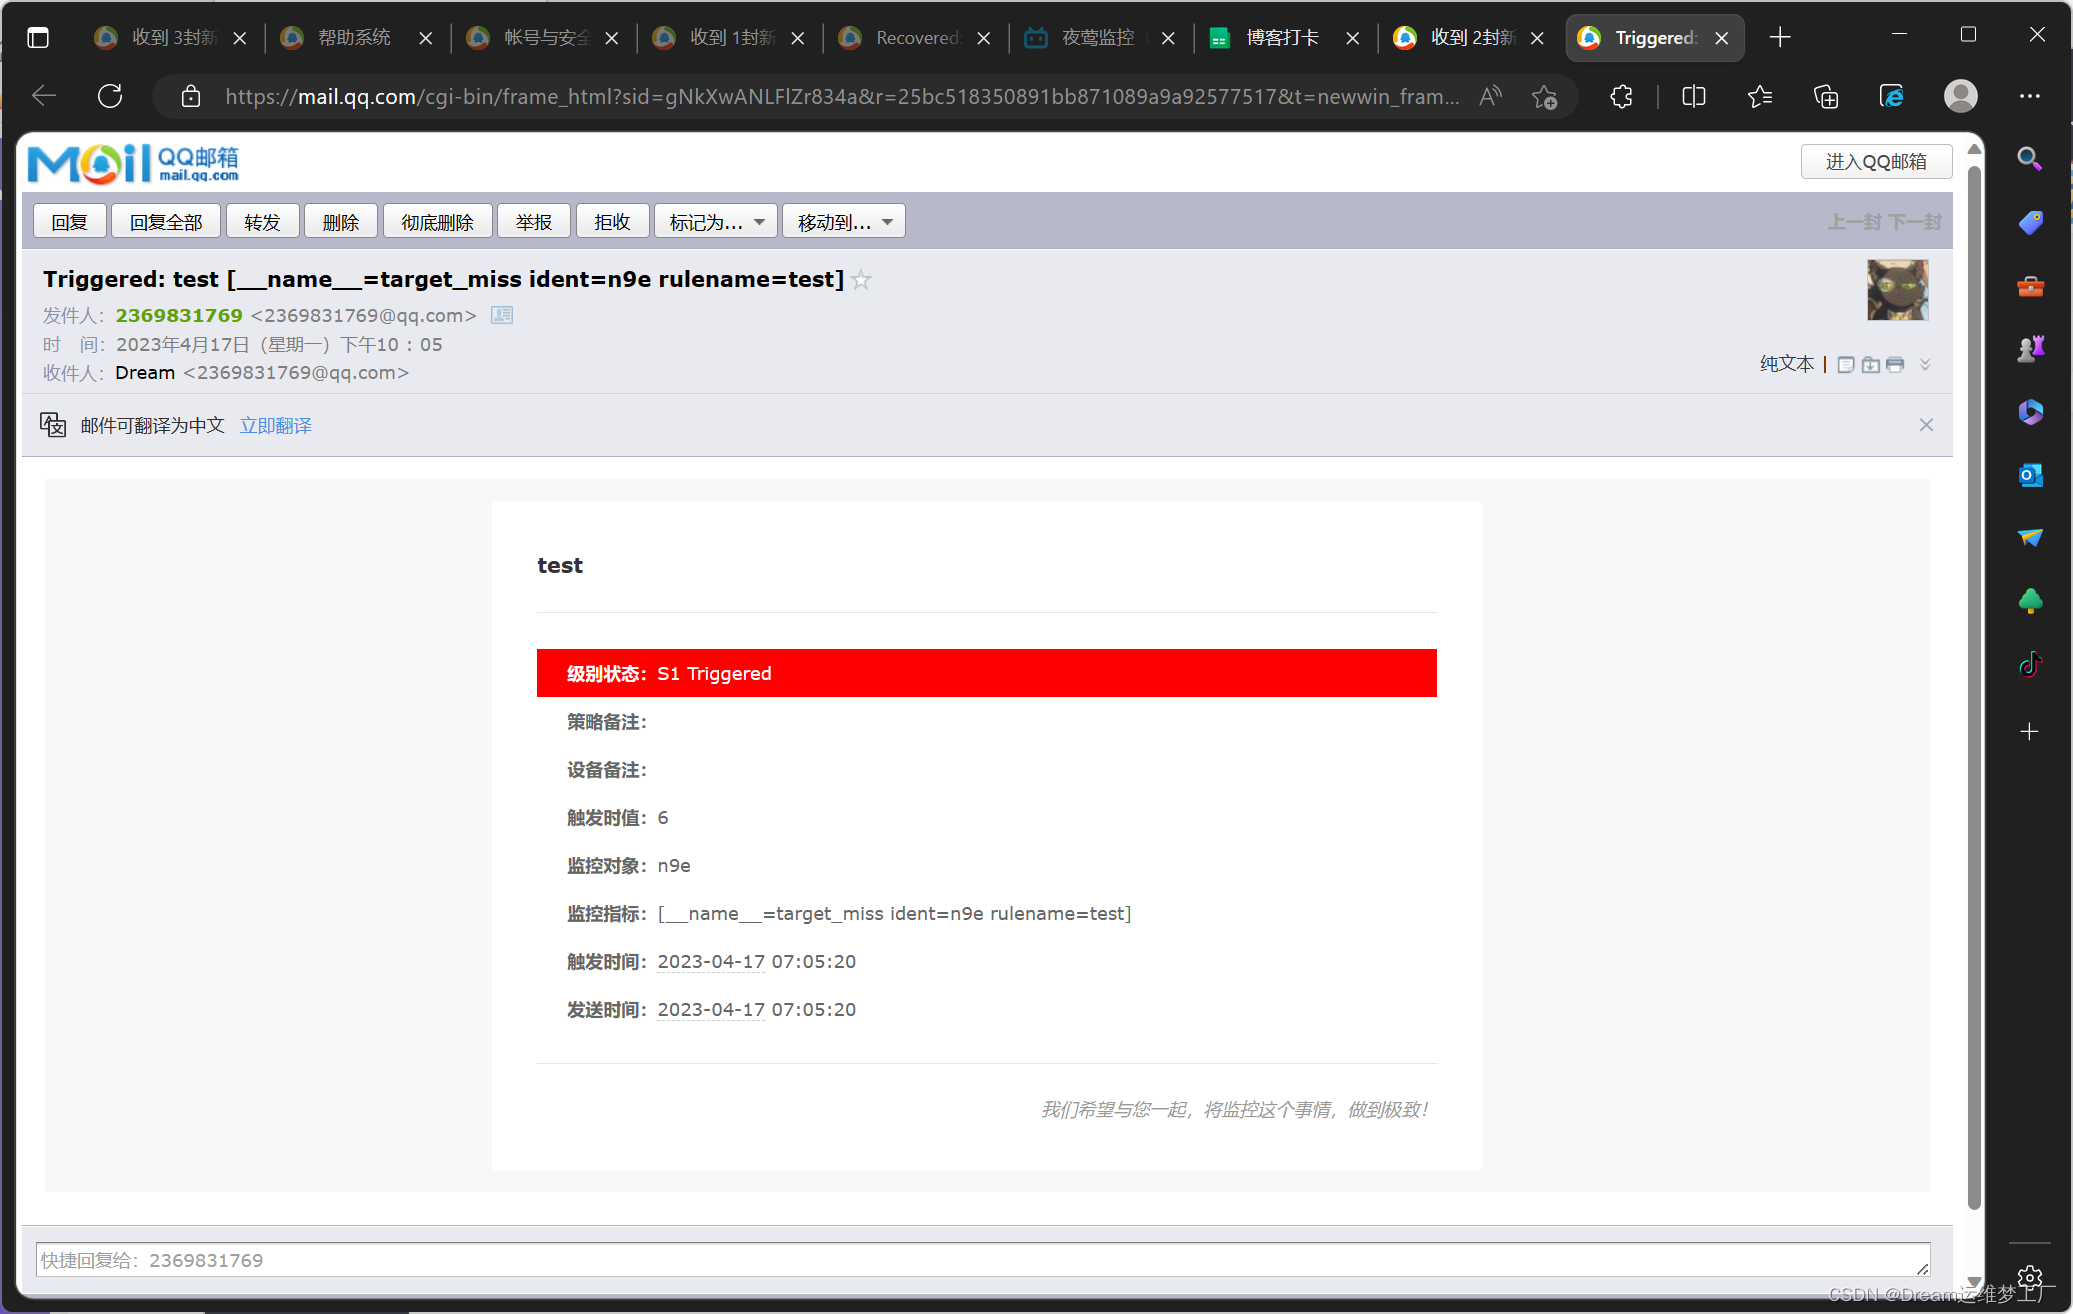Click the sidebar search magnifier icon

(x=2029, y=159)
